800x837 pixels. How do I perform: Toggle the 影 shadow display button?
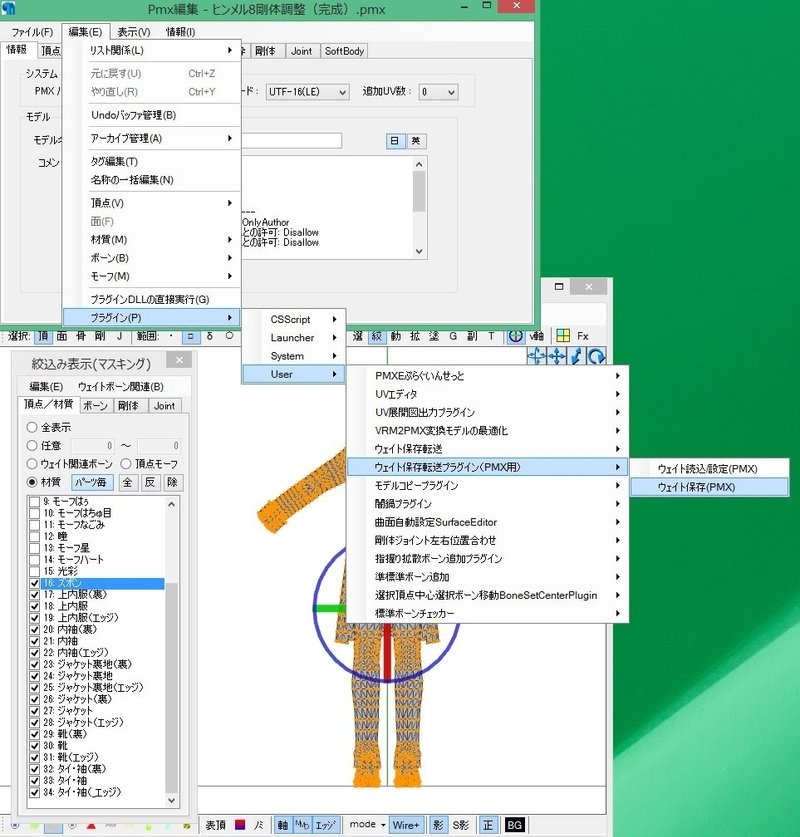[438, 825]
